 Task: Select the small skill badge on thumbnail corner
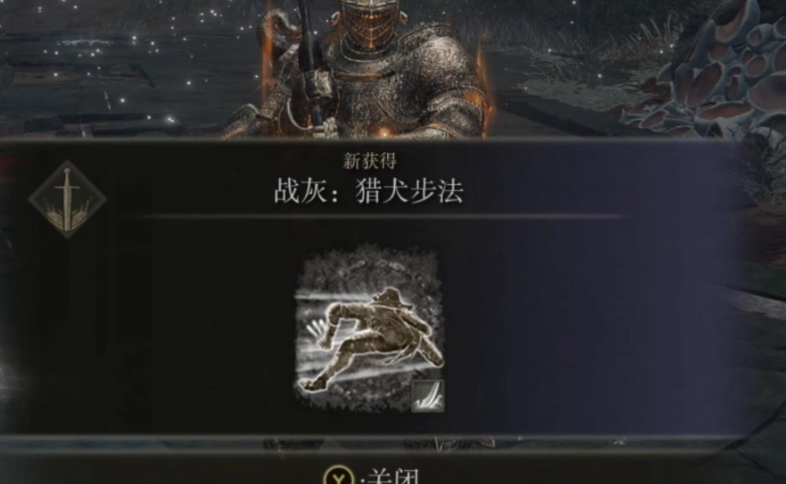pos(428,395)
